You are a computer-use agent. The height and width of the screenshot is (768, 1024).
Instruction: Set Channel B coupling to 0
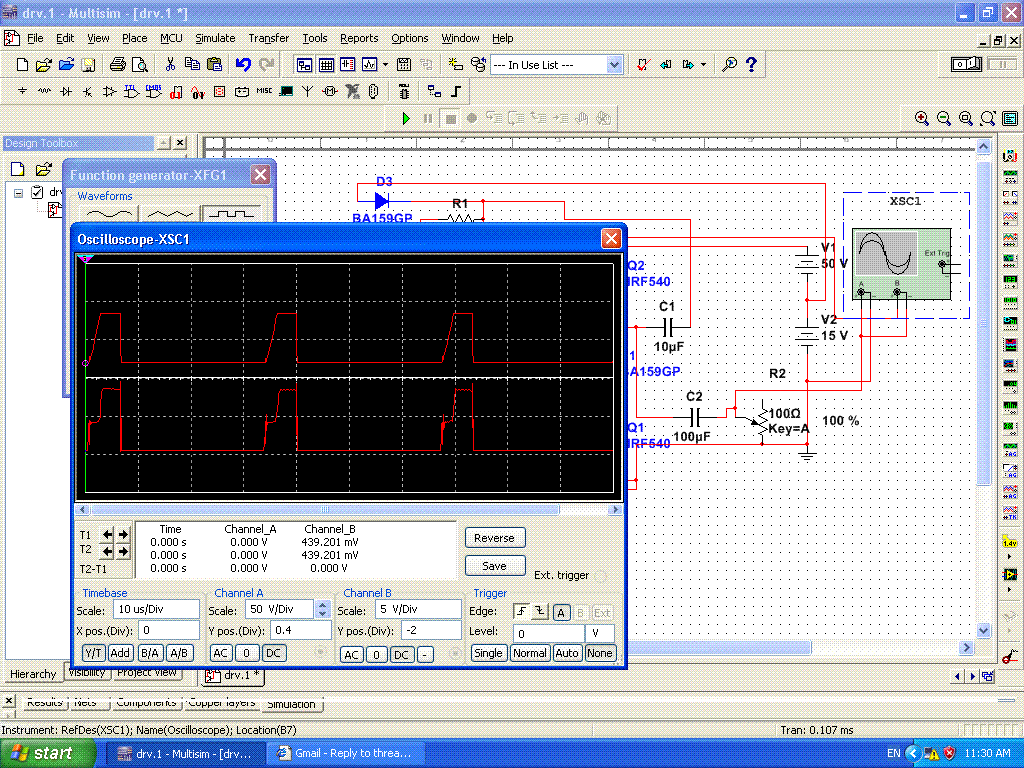(x=376, y=654)
